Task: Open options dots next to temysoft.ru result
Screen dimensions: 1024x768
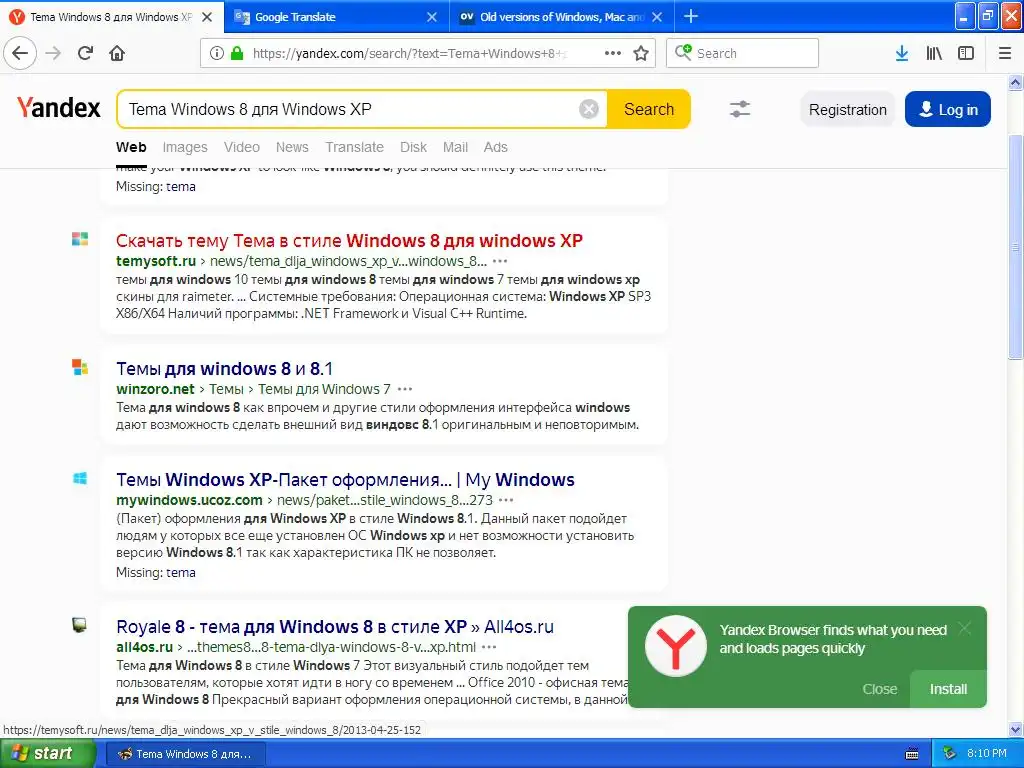Action: pos(500,261)
